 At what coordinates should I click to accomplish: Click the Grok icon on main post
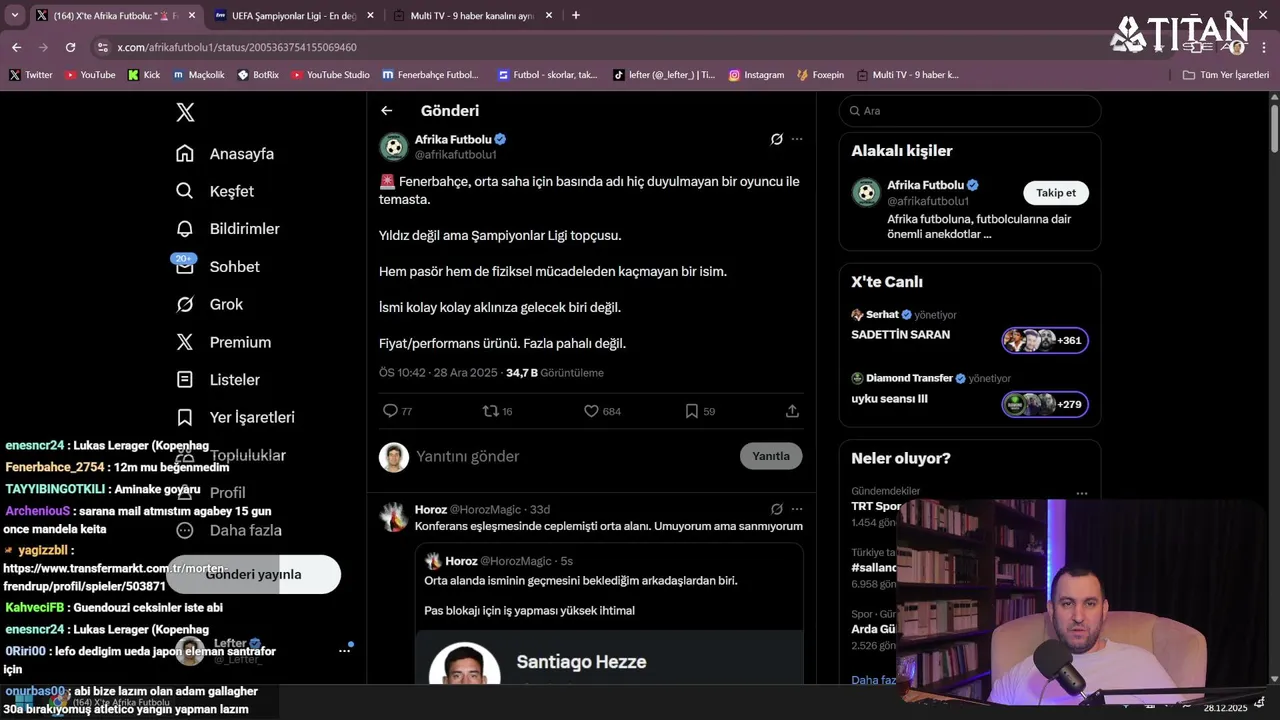[776, 139]
